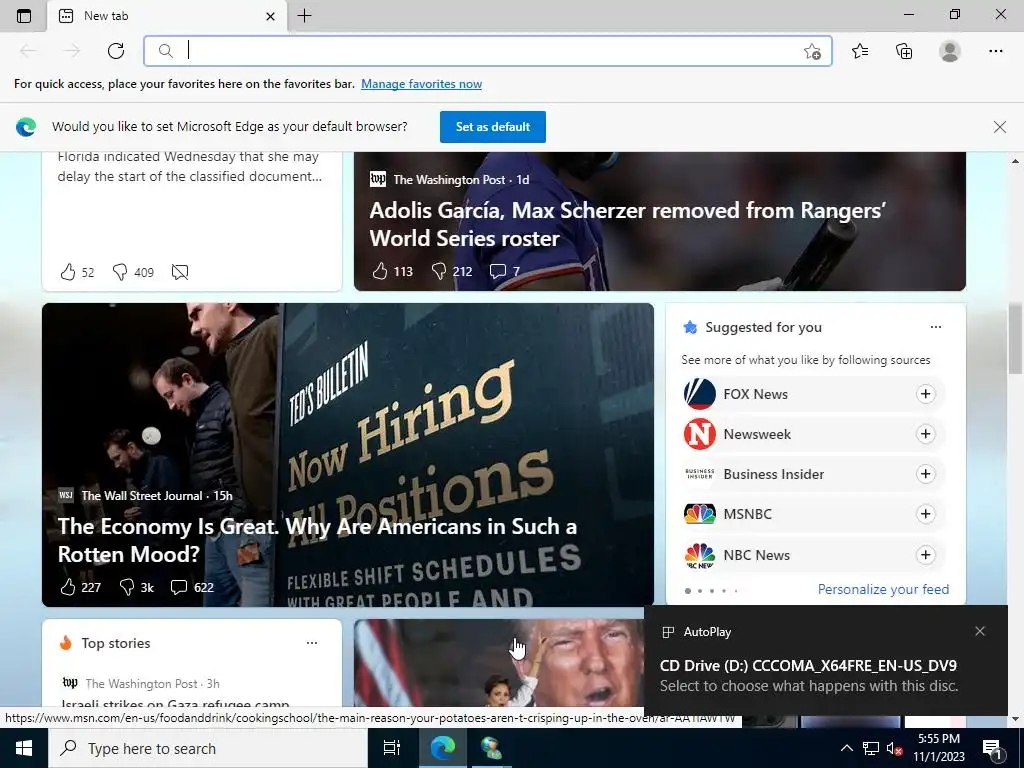
Task: Focus the address bar input
Action: pyautogui.click(x=487, y=51)
